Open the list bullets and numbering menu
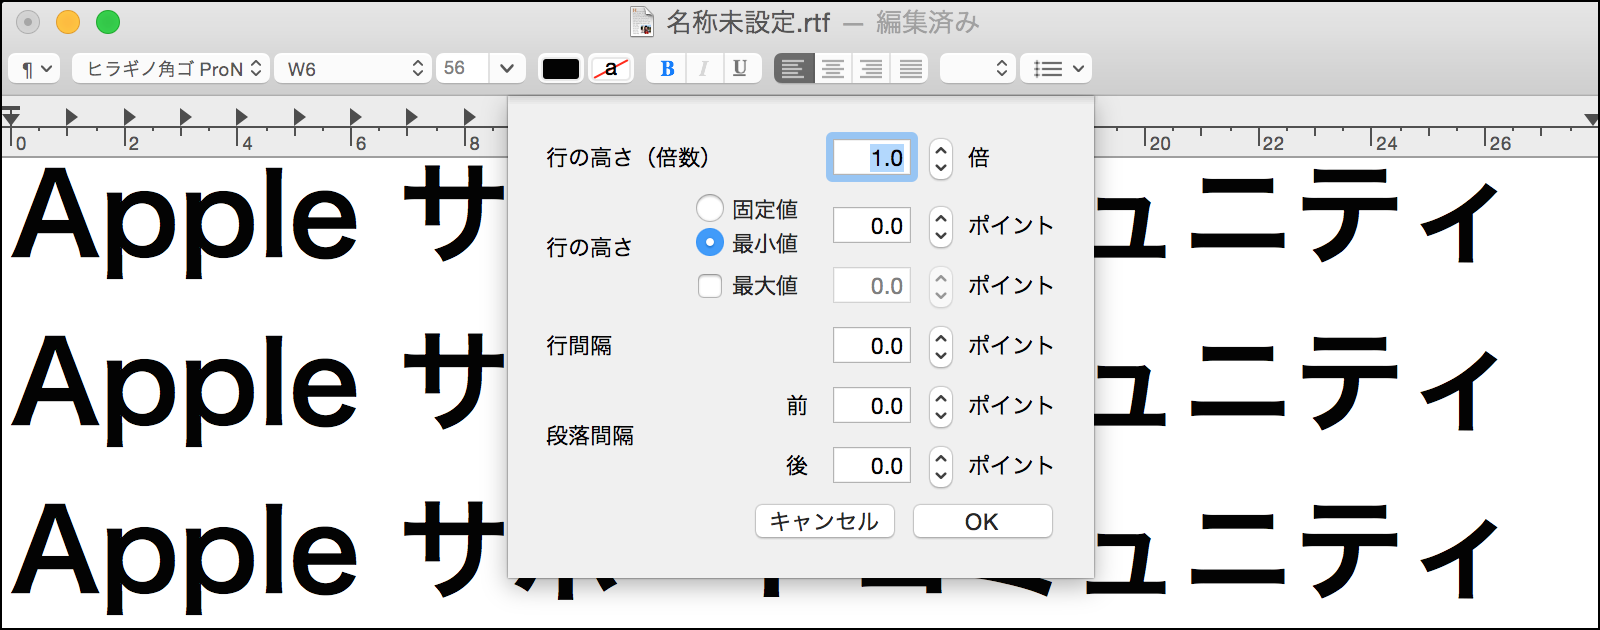This screenshot has width=1600, height=630. pyautogui.click(x=1056, y=69)
